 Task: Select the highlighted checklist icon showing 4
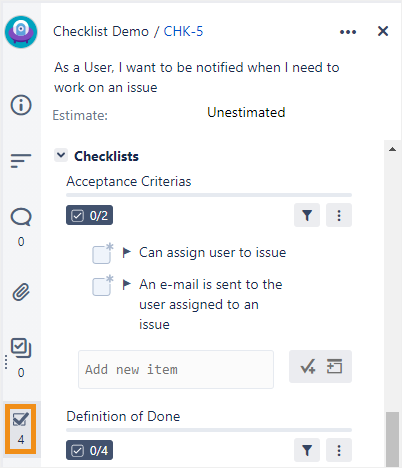click(21, 429)
